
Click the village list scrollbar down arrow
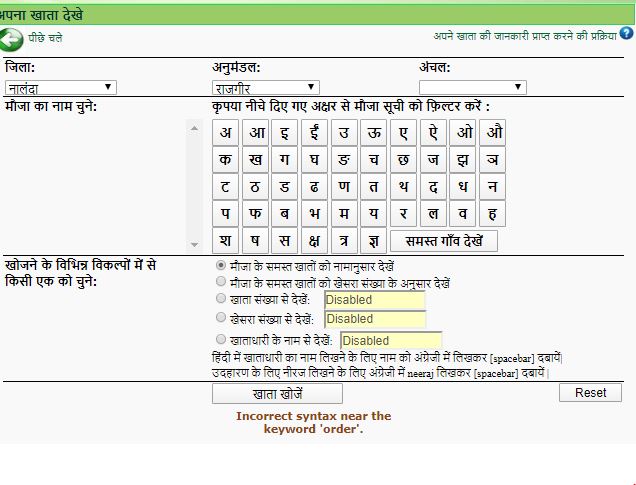point(195,244)
